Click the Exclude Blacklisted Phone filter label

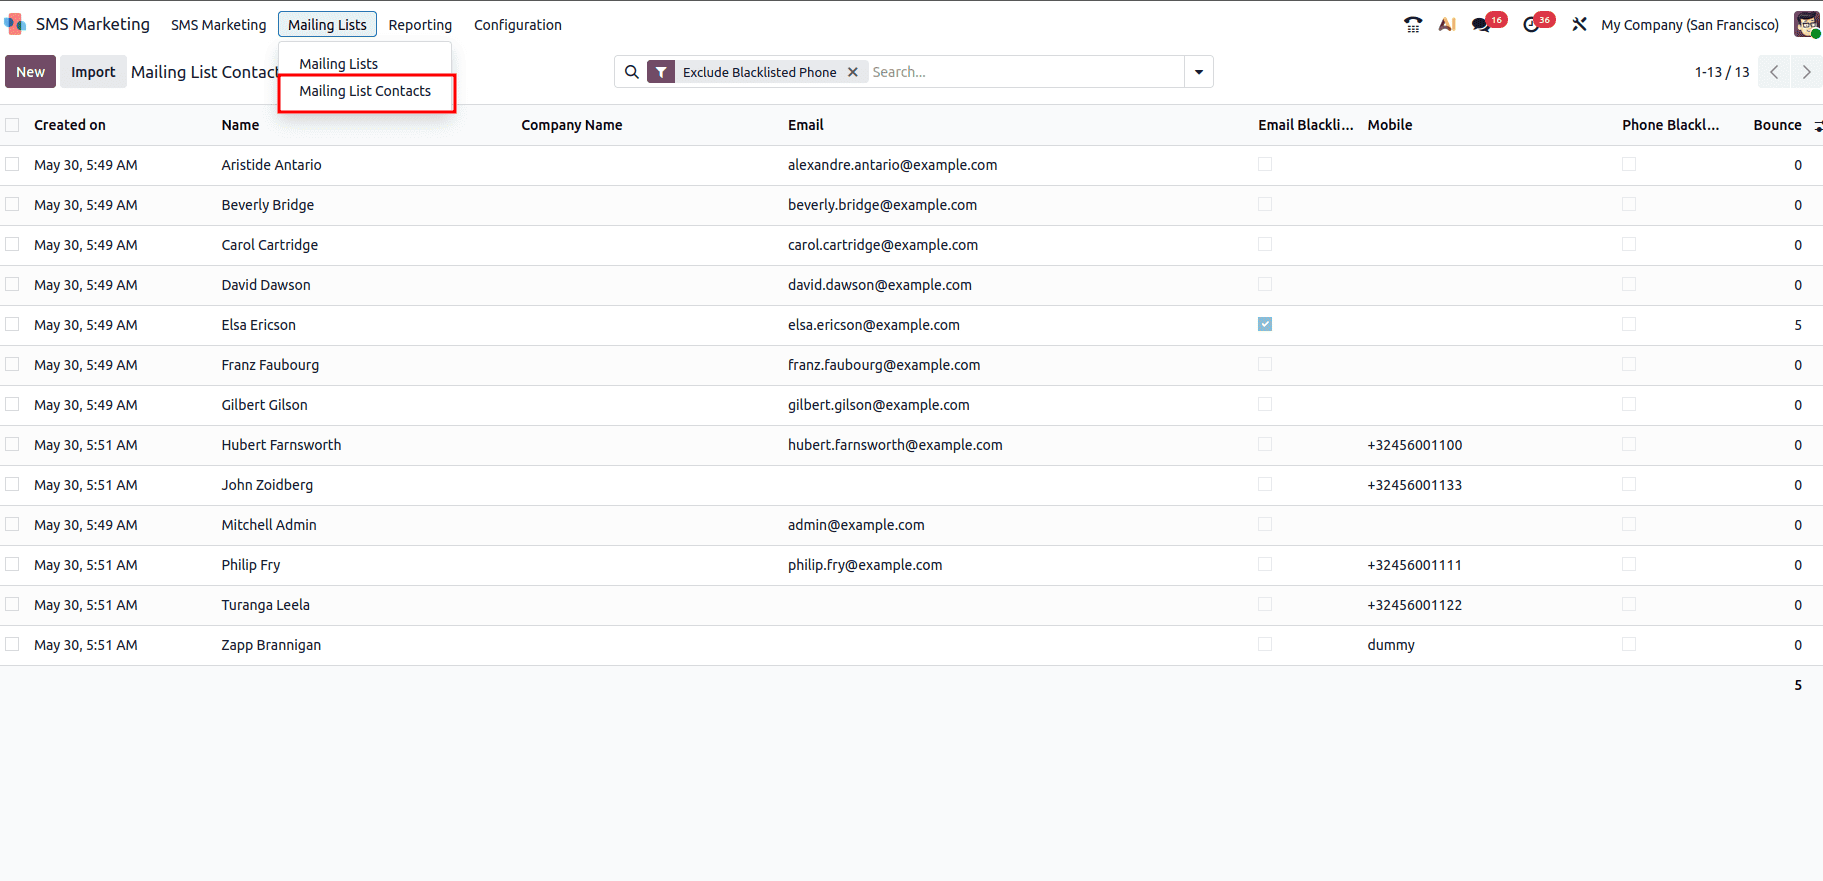coord(760,72)
